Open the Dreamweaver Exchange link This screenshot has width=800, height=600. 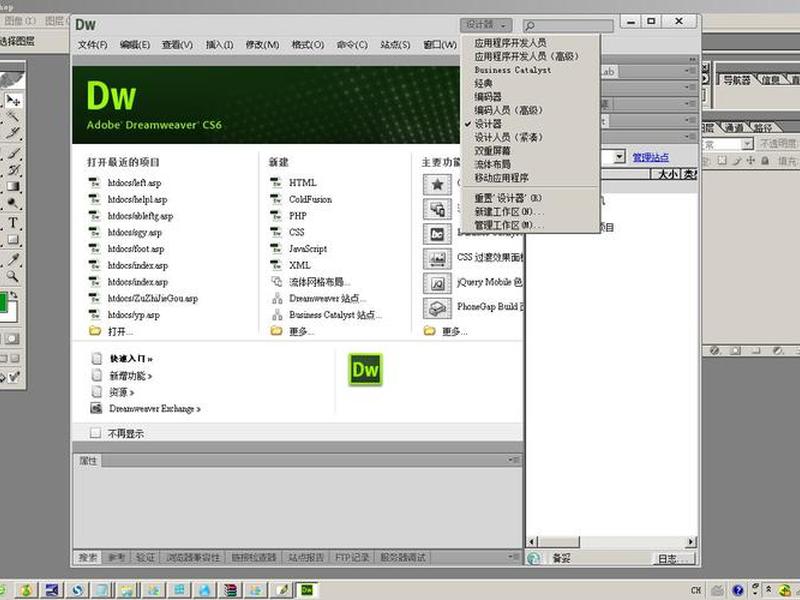[155, 409]
